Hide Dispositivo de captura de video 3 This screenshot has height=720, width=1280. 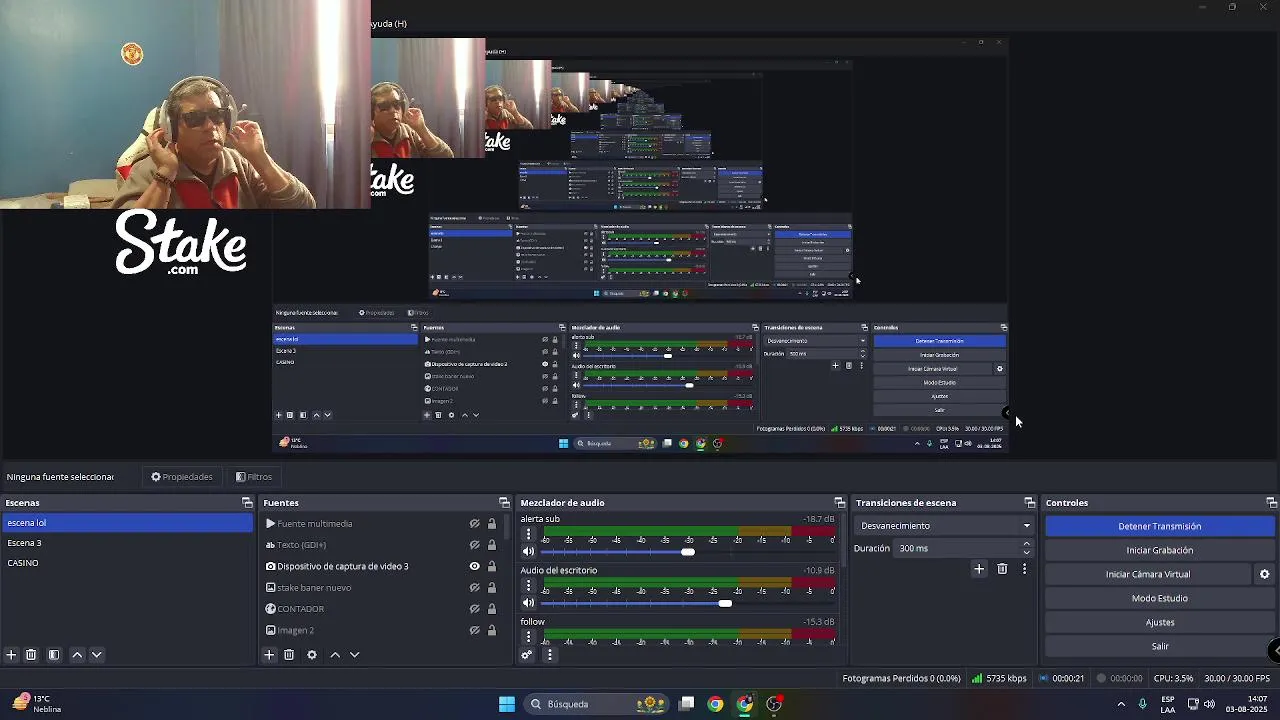(x=475, y=566)
